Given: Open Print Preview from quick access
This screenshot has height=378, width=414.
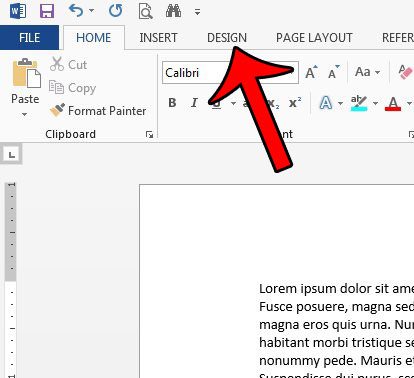Looking at the screenshot, I should 145,11.
